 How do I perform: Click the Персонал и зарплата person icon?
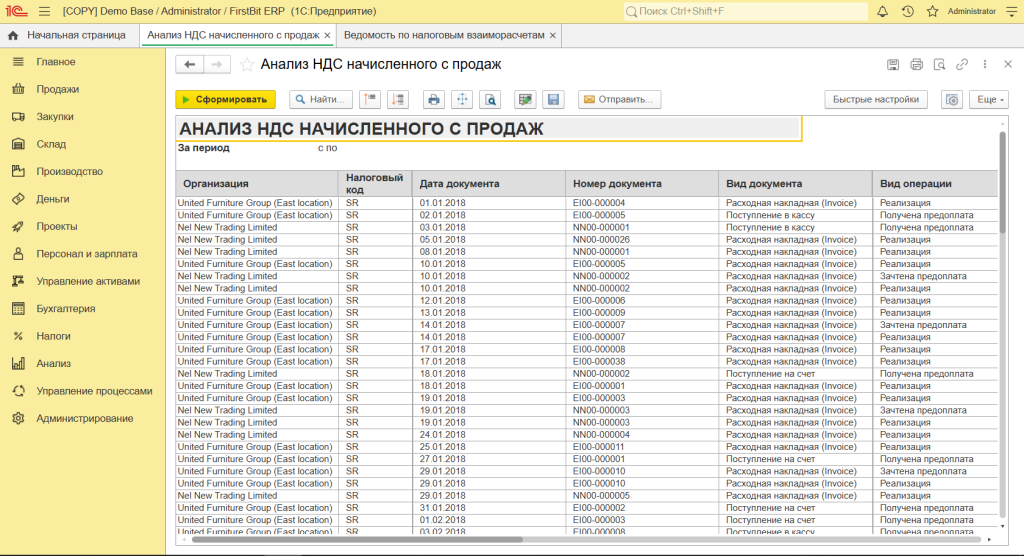[18, 253]
